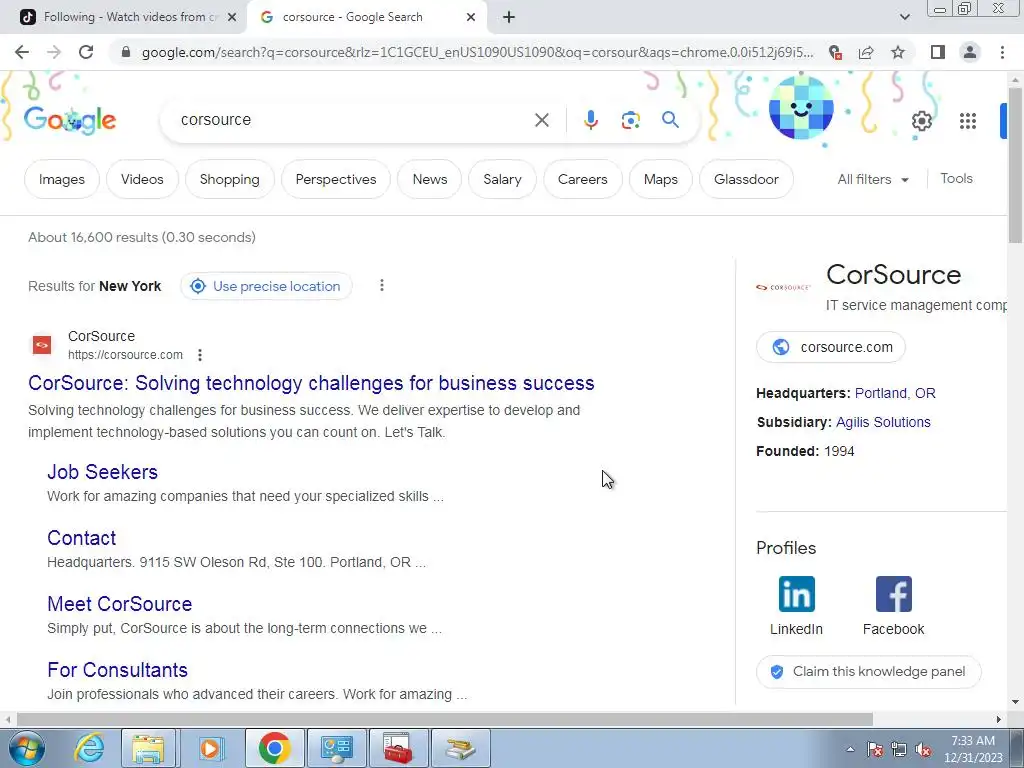Switch to the TikTok Following tab

click(123, 17)
